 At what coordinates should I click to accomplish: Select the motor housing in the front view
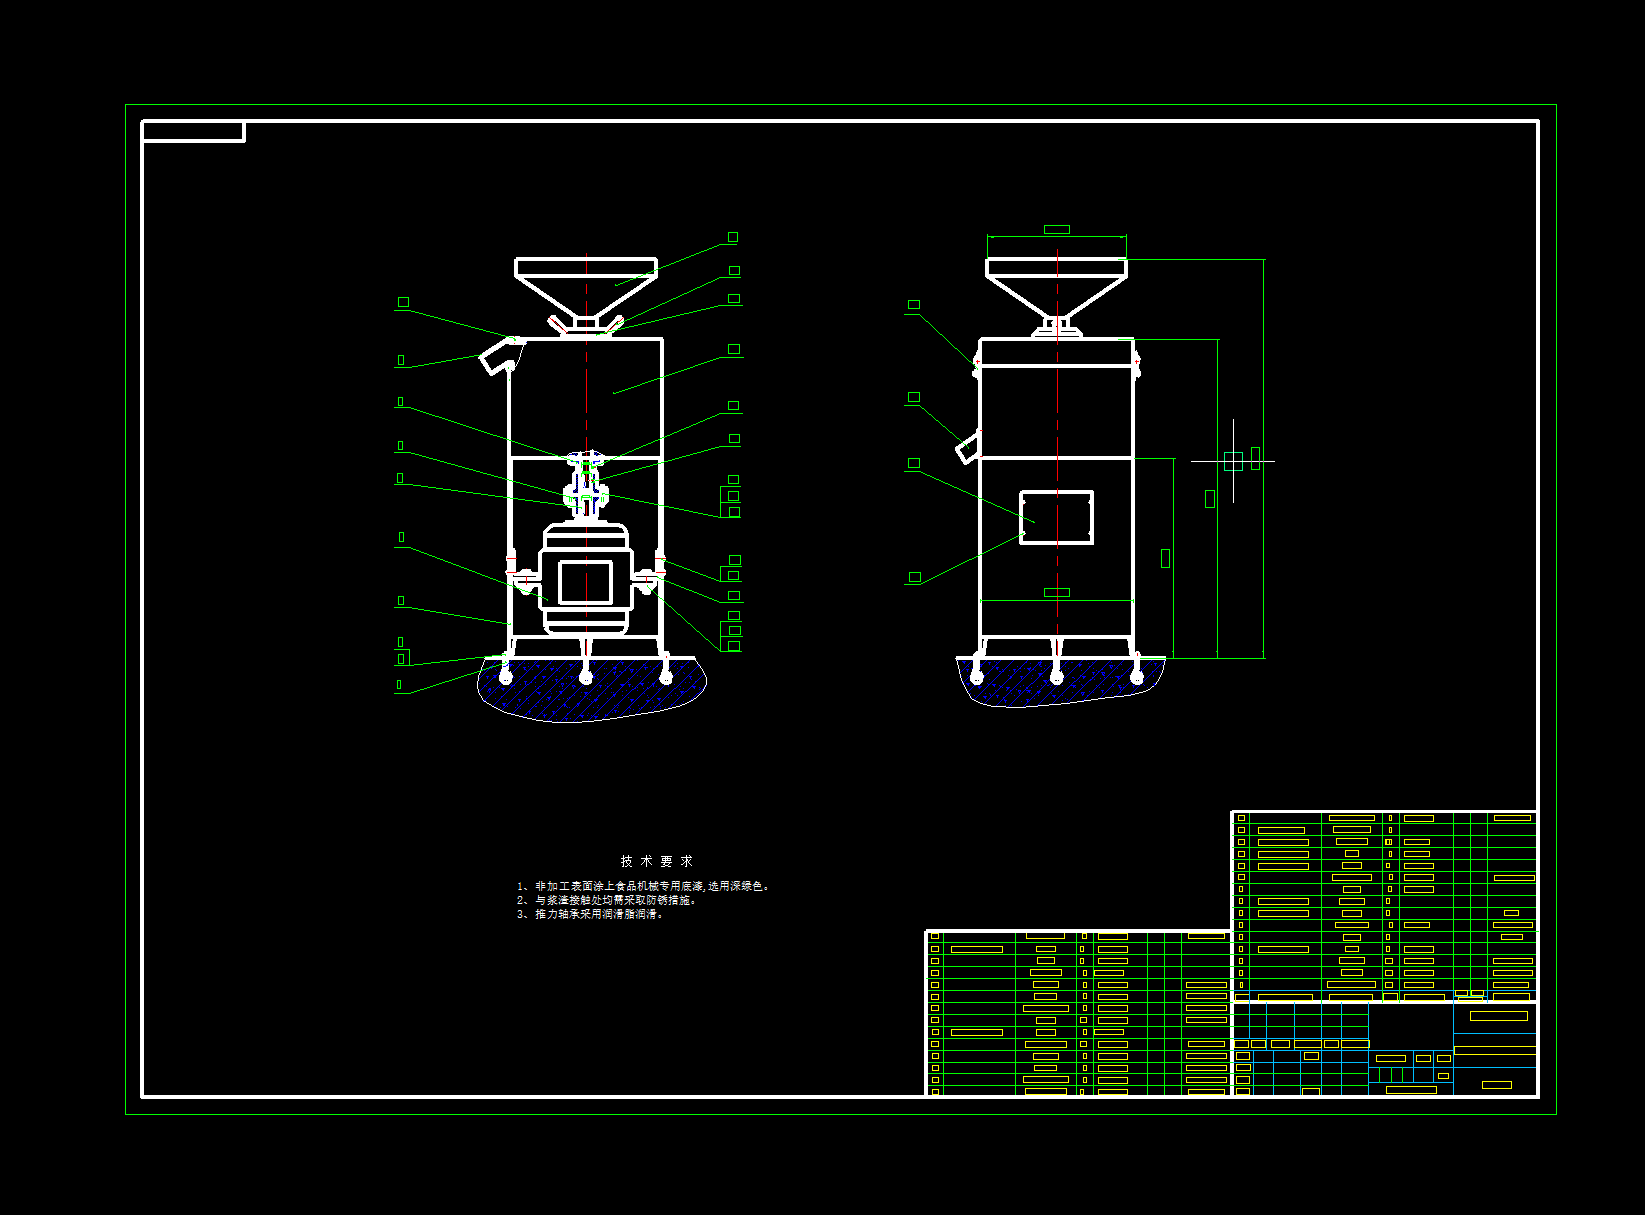pos(586,580)
